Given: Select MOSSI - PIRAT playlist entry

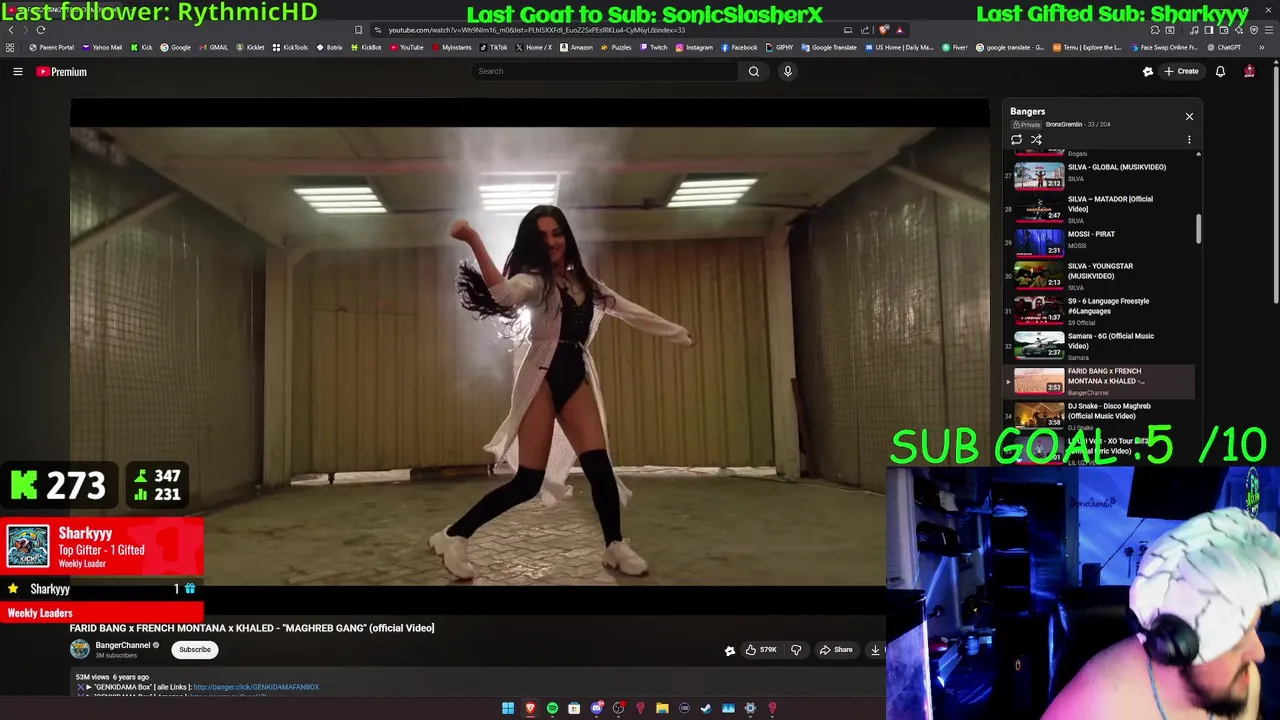Looking at the screenshot, I should coord(1100,241).
